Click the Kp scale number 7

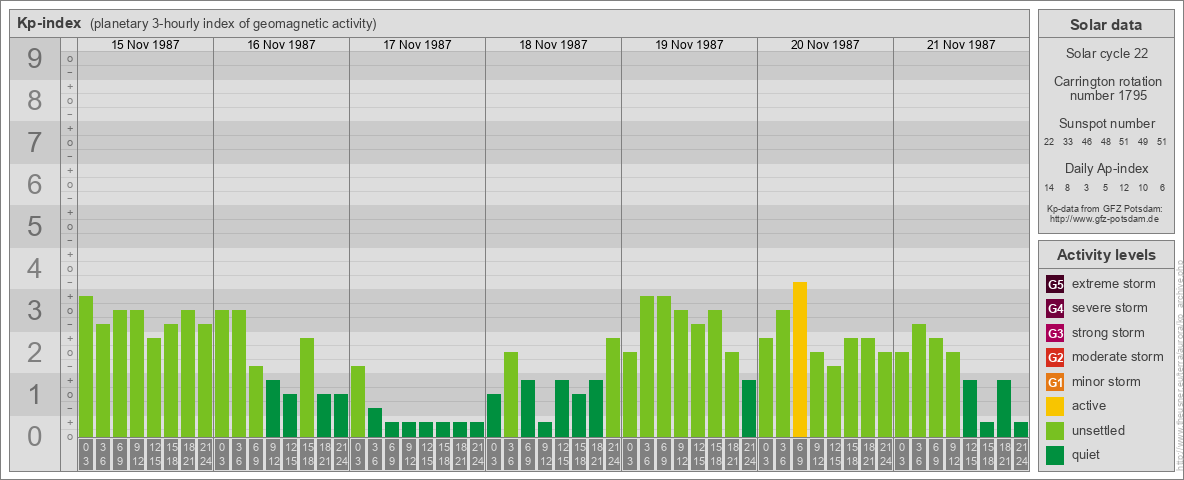coord(35,143)
